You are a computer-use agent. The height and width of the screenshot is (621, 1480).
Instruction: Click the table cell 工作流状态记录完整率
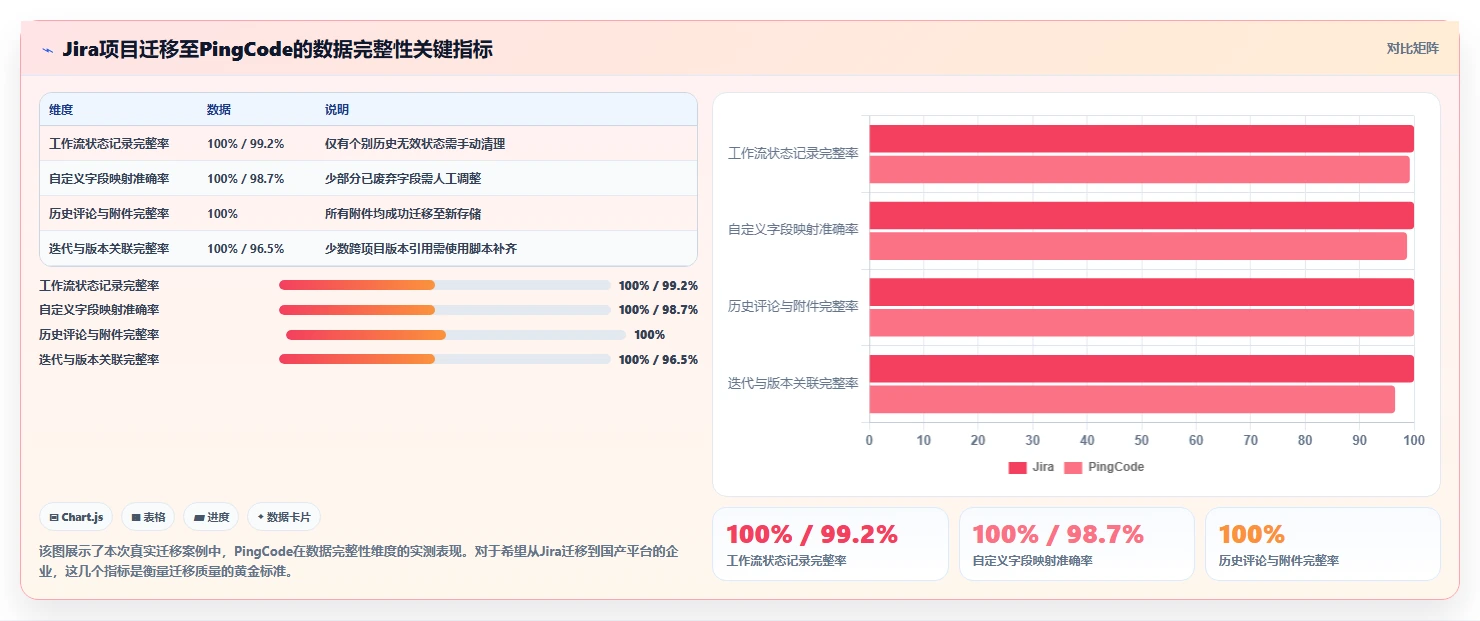109,144
